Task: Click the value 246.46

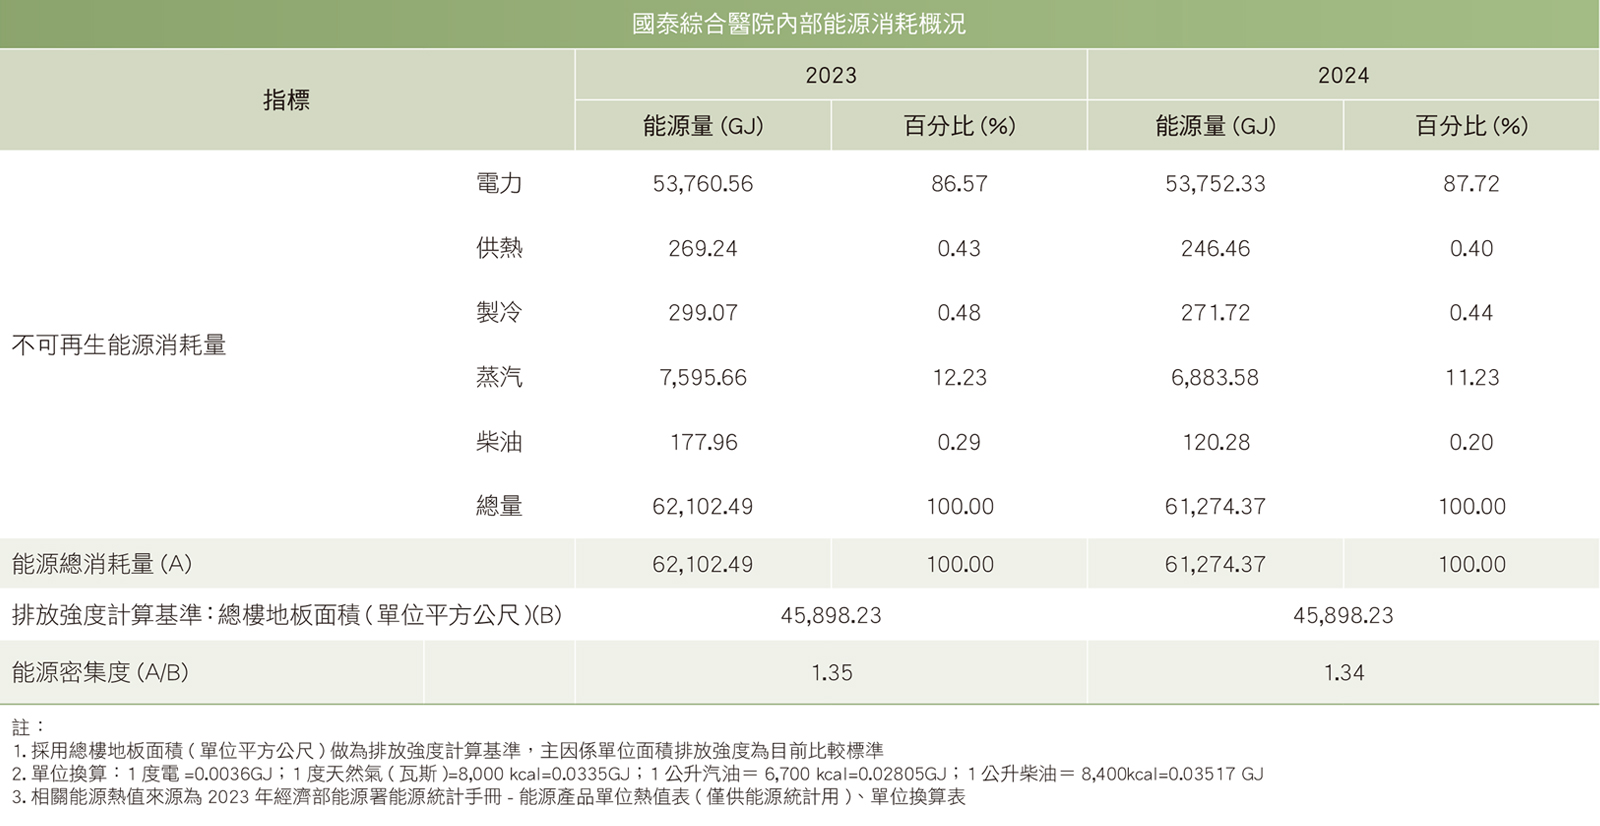Action: [1215, 248]
